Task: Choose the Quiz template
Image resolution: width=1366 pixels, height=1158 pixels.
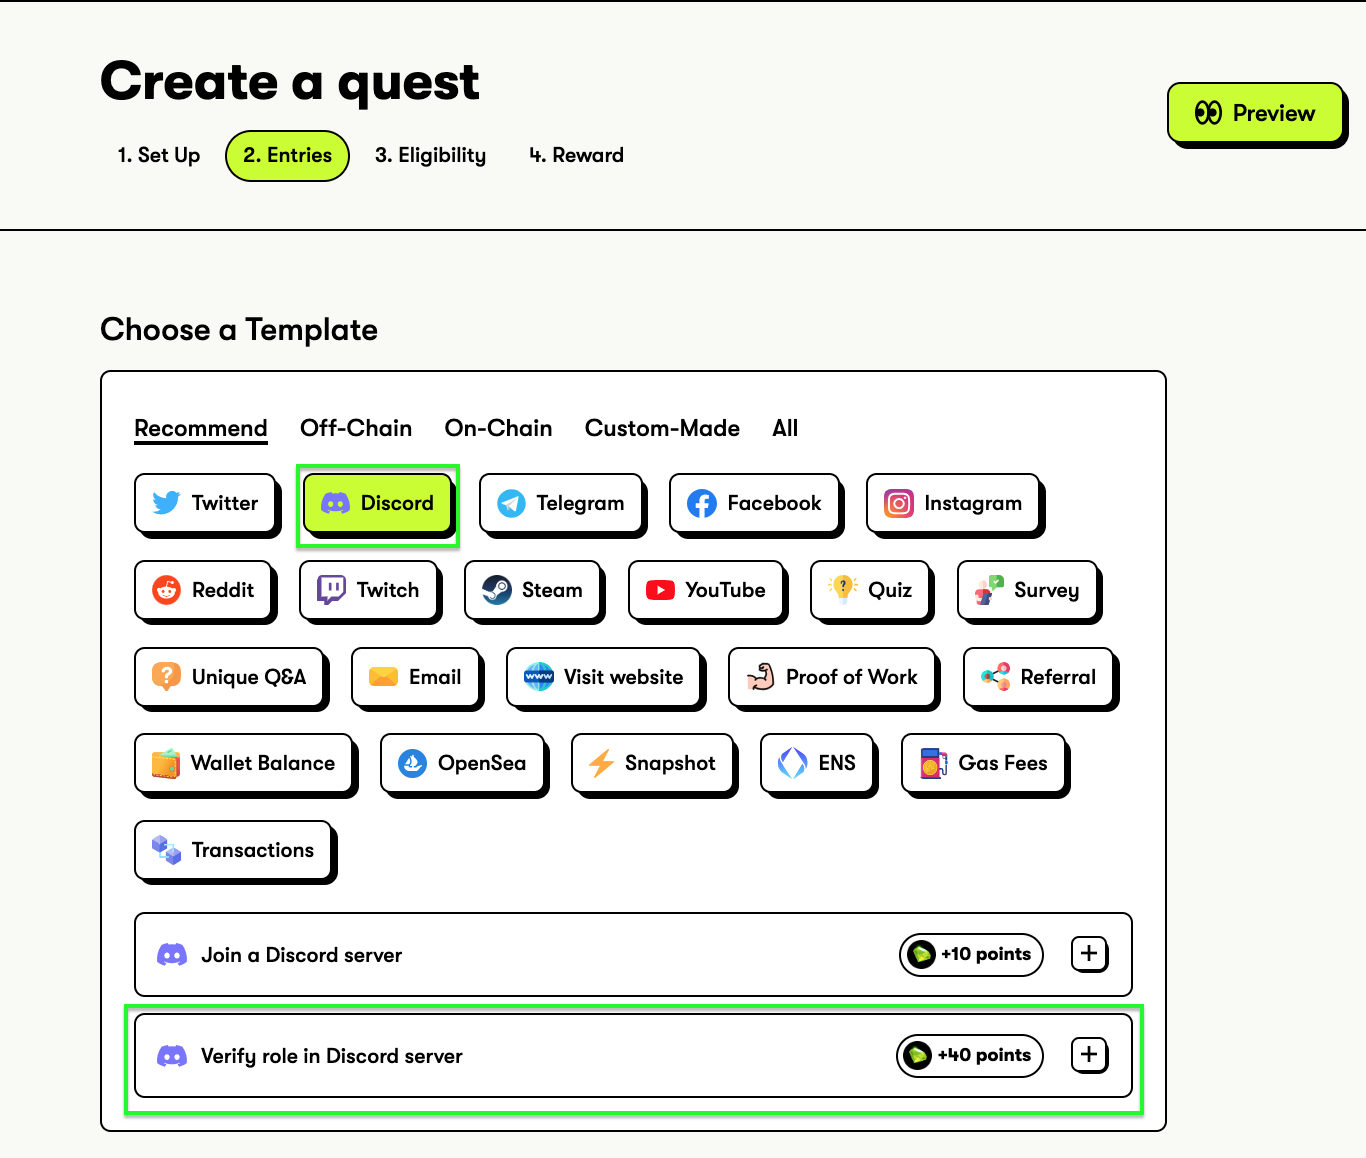Action: [871, 590]
